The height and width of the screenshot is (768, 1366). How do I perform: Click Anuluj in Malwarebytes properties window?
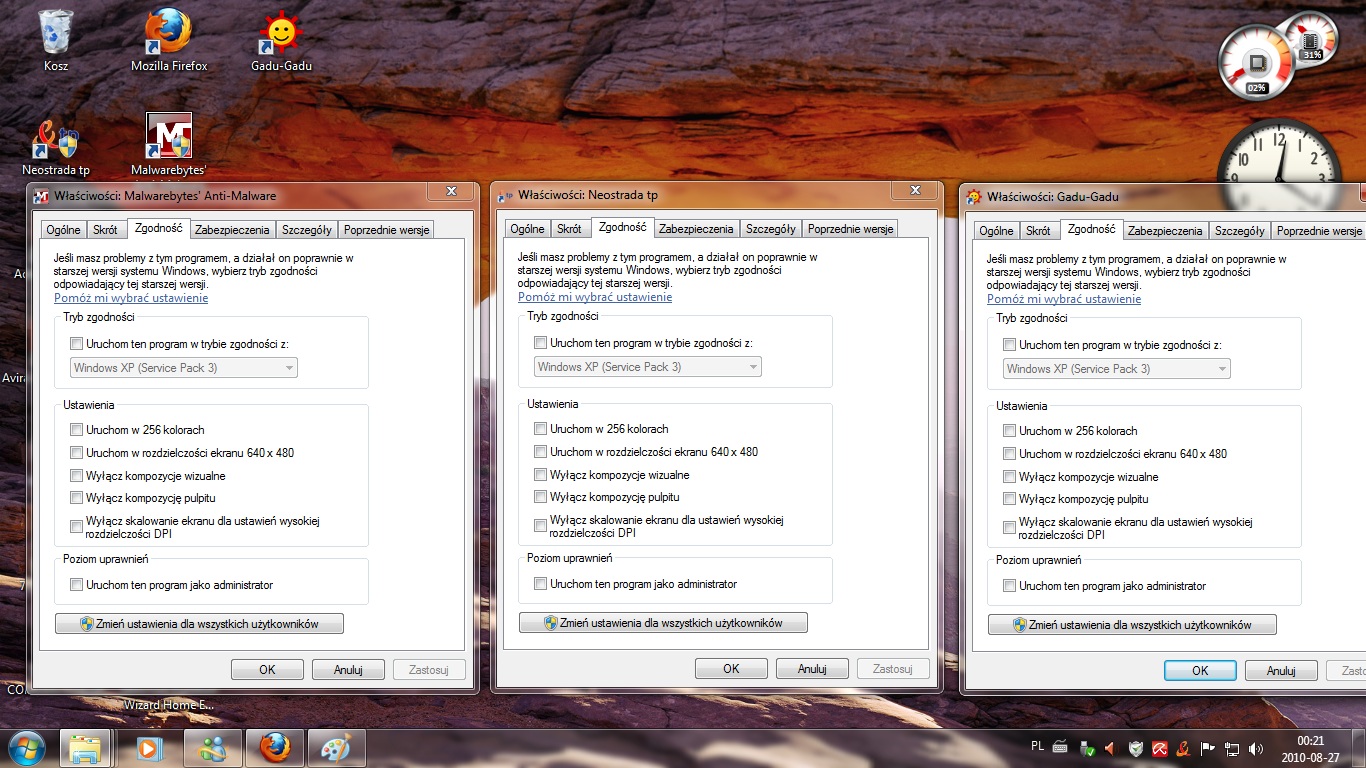click(348, 670)
